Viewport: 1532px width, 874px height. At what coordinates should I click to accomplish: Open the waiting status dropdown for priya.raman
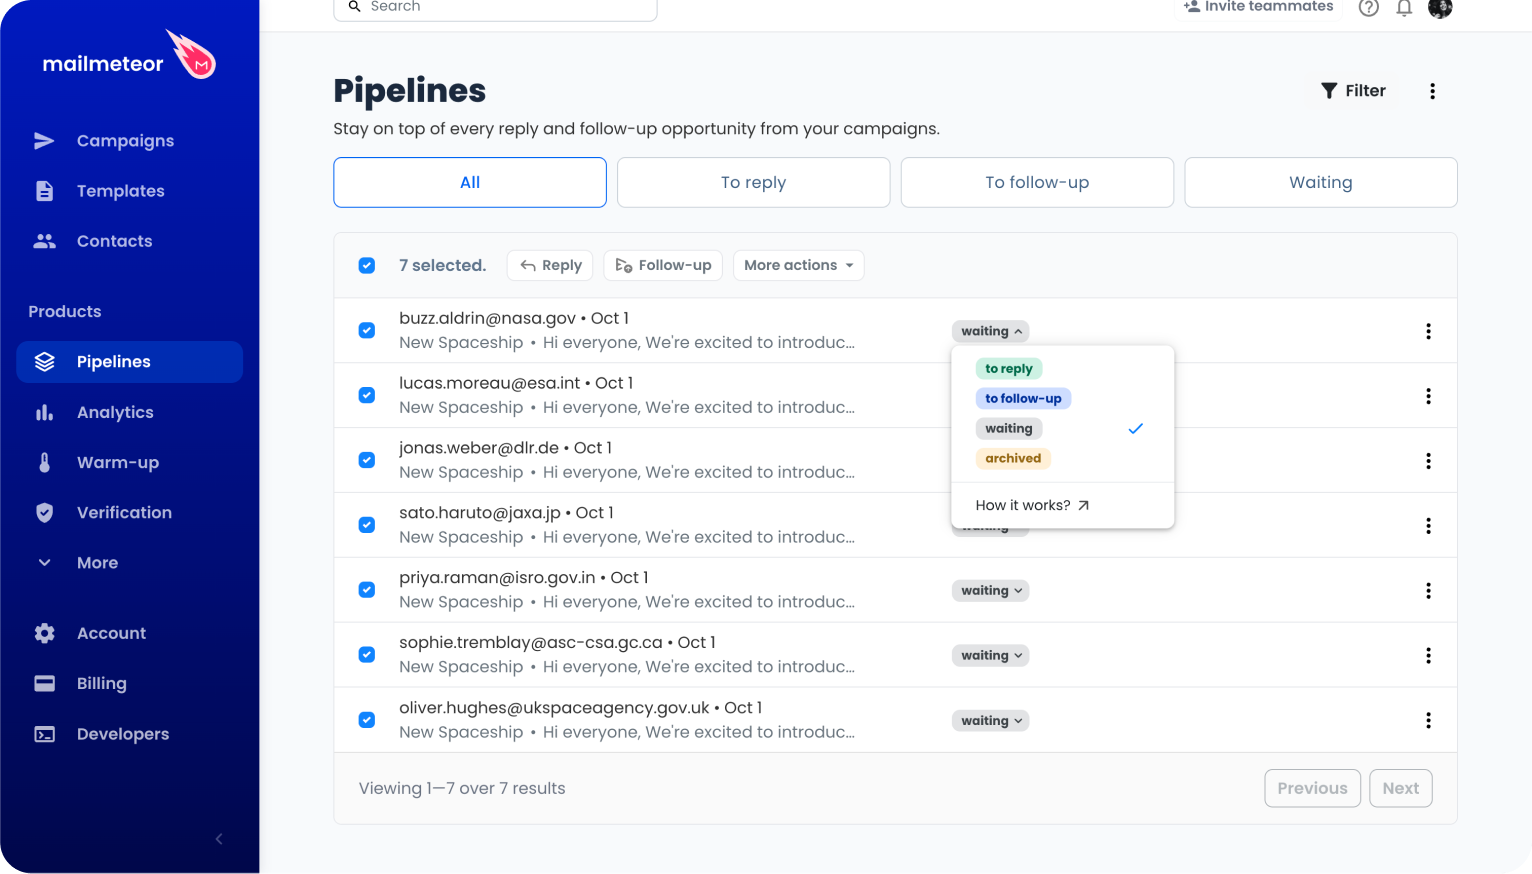(x=990, y=591)
